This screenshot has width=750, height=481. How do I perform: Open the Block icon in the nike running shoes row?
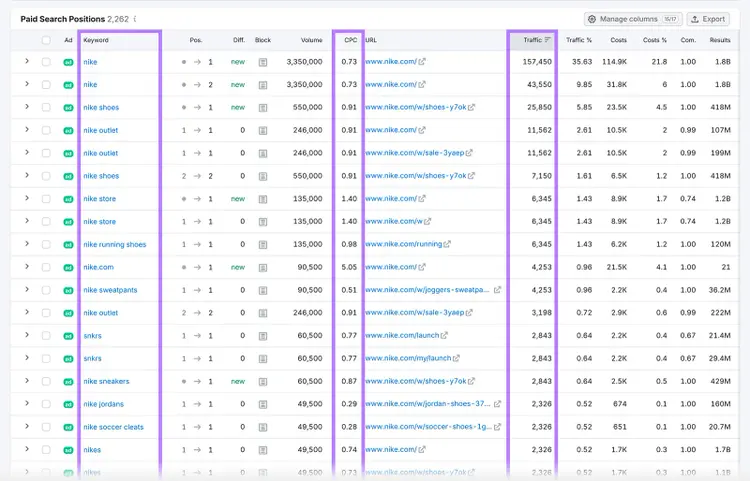pos(263,245)
